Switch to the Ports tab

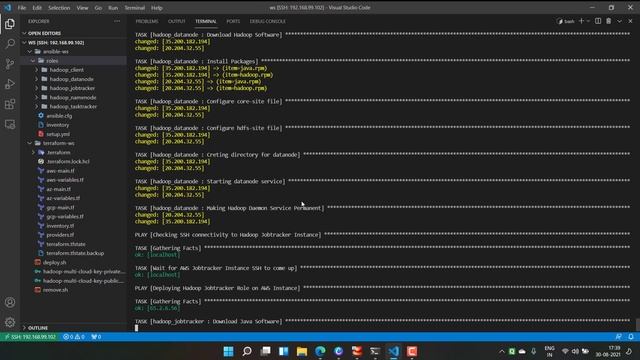(x=233, y=21)
